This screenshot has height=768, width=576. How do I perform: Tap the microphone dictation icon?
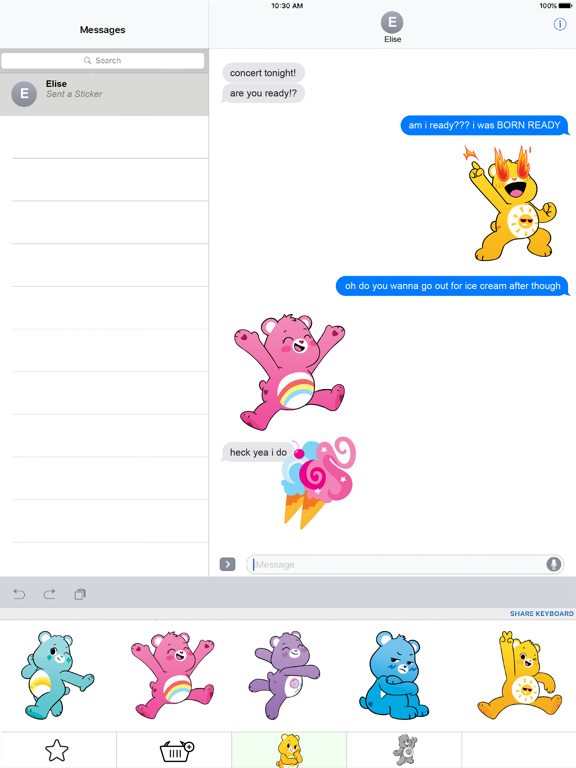553,564
